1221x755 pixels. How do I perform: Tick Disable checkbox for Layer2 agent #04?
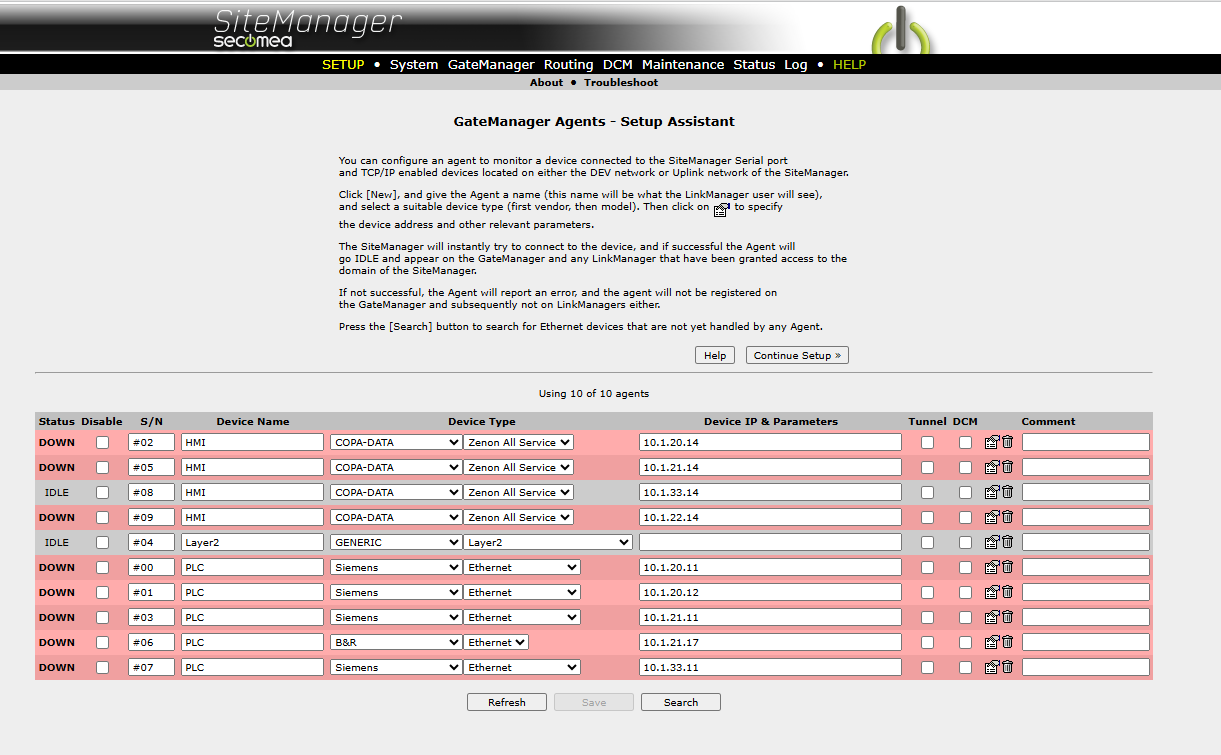[x=102, y=542]
